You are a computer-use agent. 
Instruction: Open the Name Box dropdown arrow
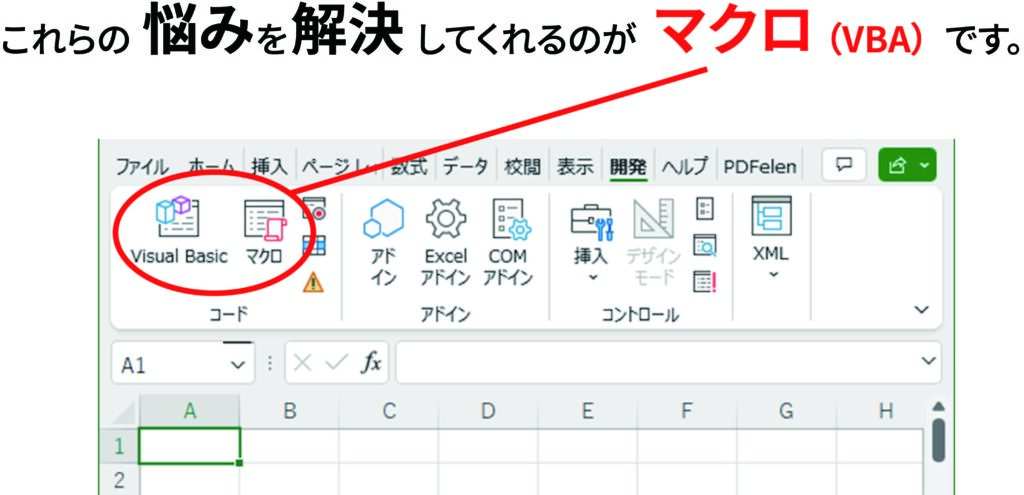tap(237, 365)
